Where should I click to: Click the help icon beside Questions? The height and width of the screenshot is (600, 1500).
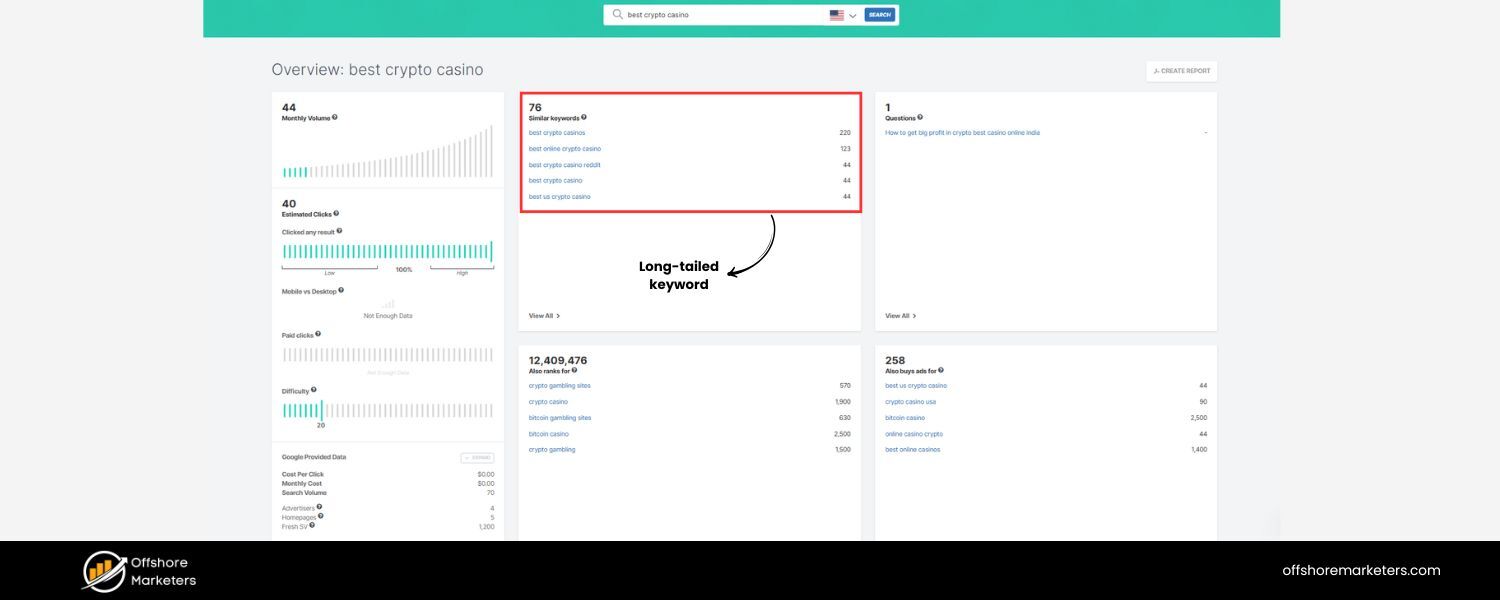(x=921, y=117)
